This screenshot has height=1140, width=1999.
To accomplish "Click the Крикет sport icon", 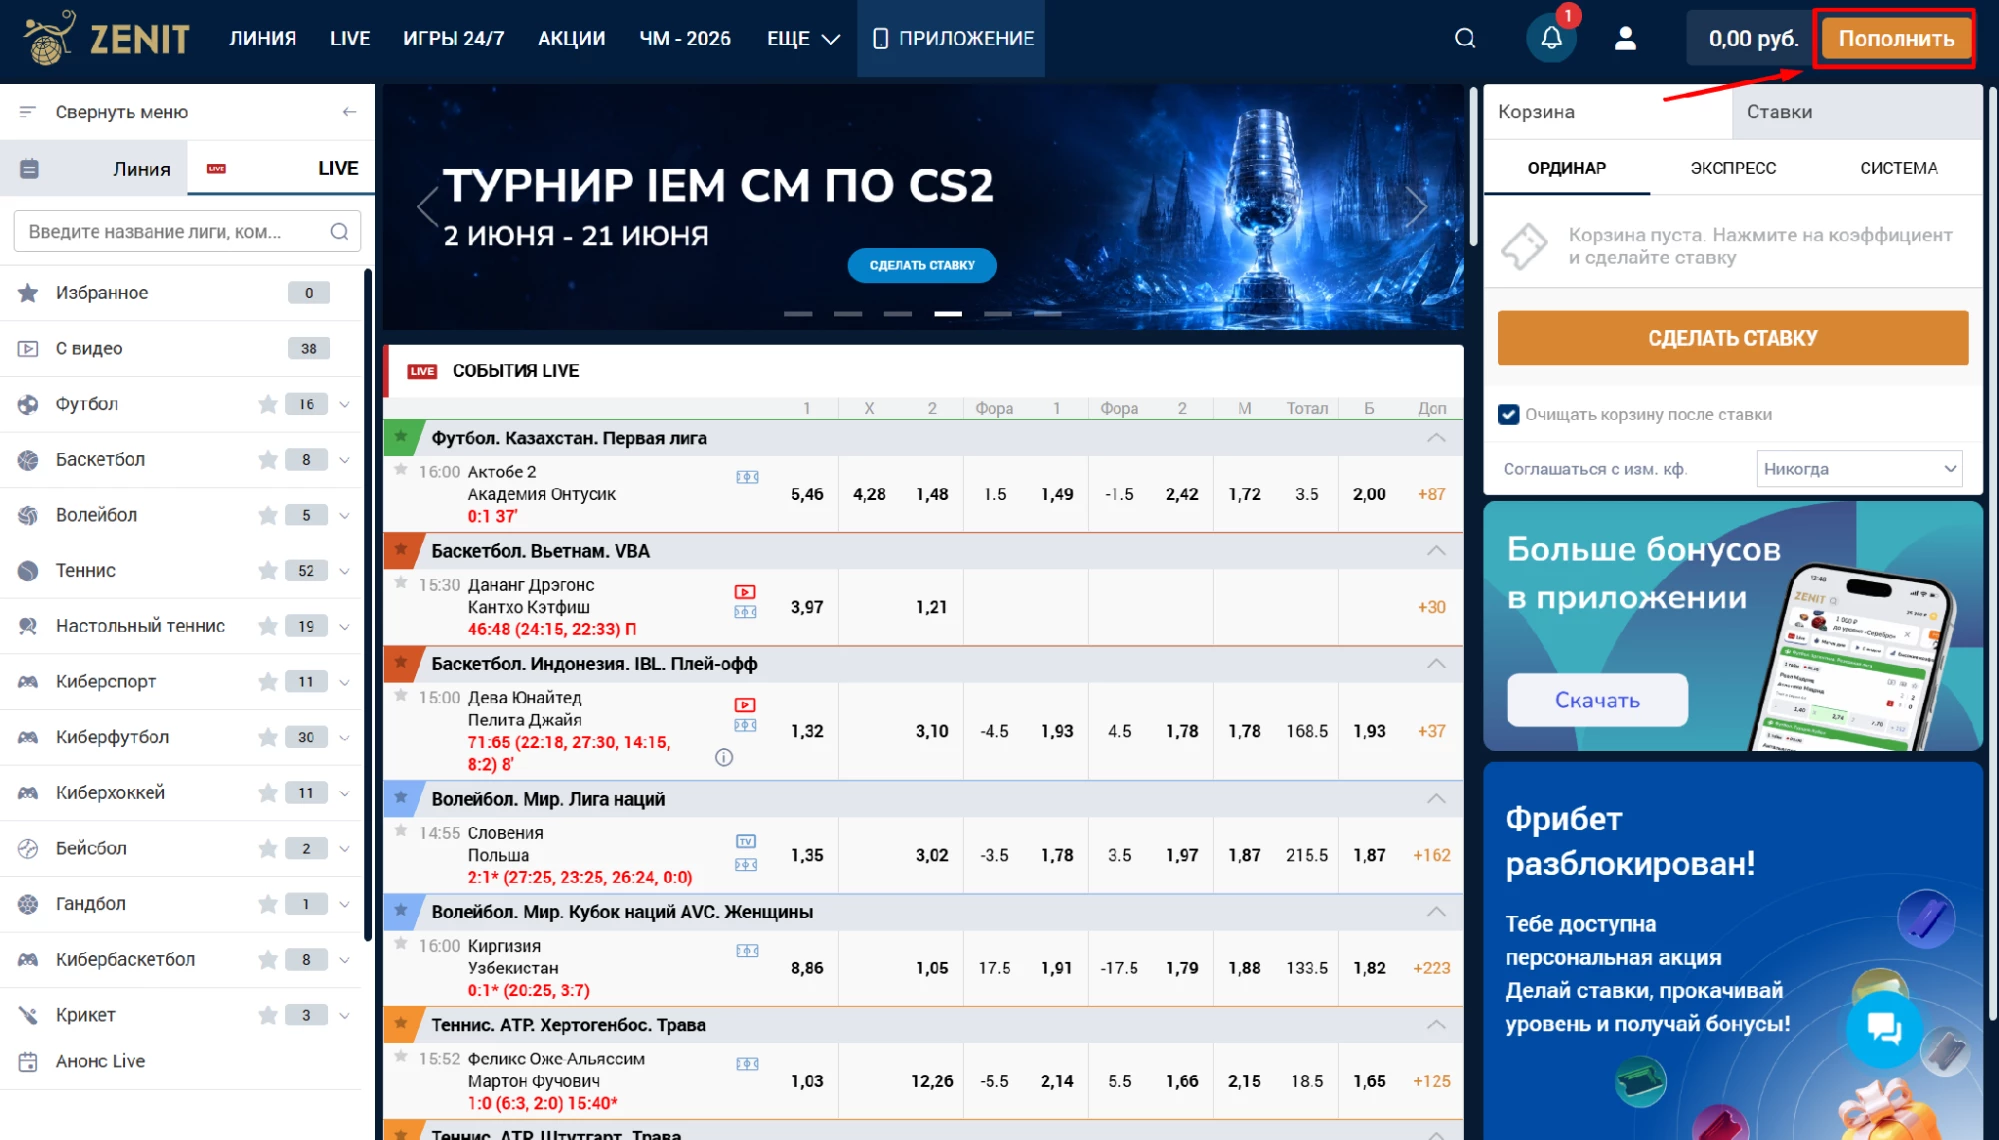I will click(28, 1015).
